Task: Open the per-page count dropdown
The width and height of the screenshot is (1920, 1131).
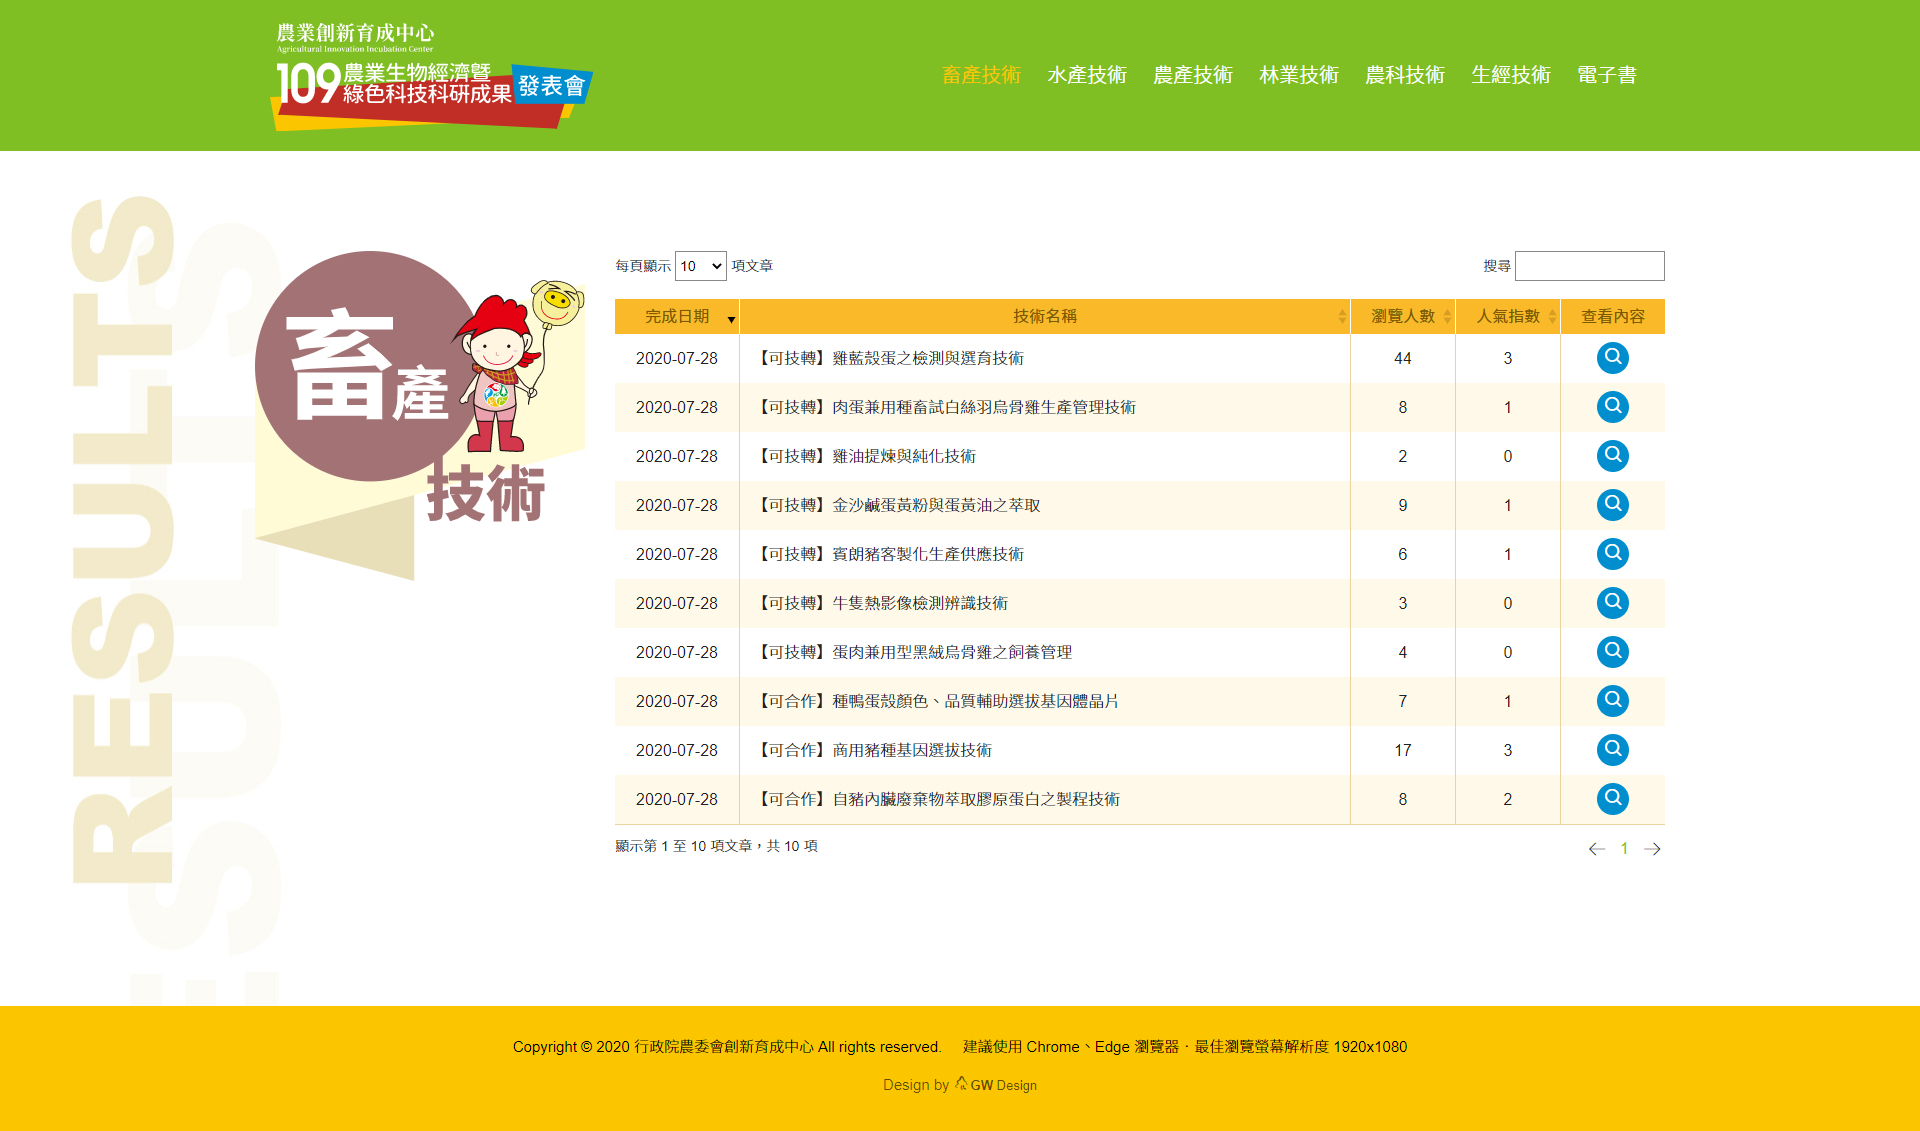Action: click(x=700, y=266)
